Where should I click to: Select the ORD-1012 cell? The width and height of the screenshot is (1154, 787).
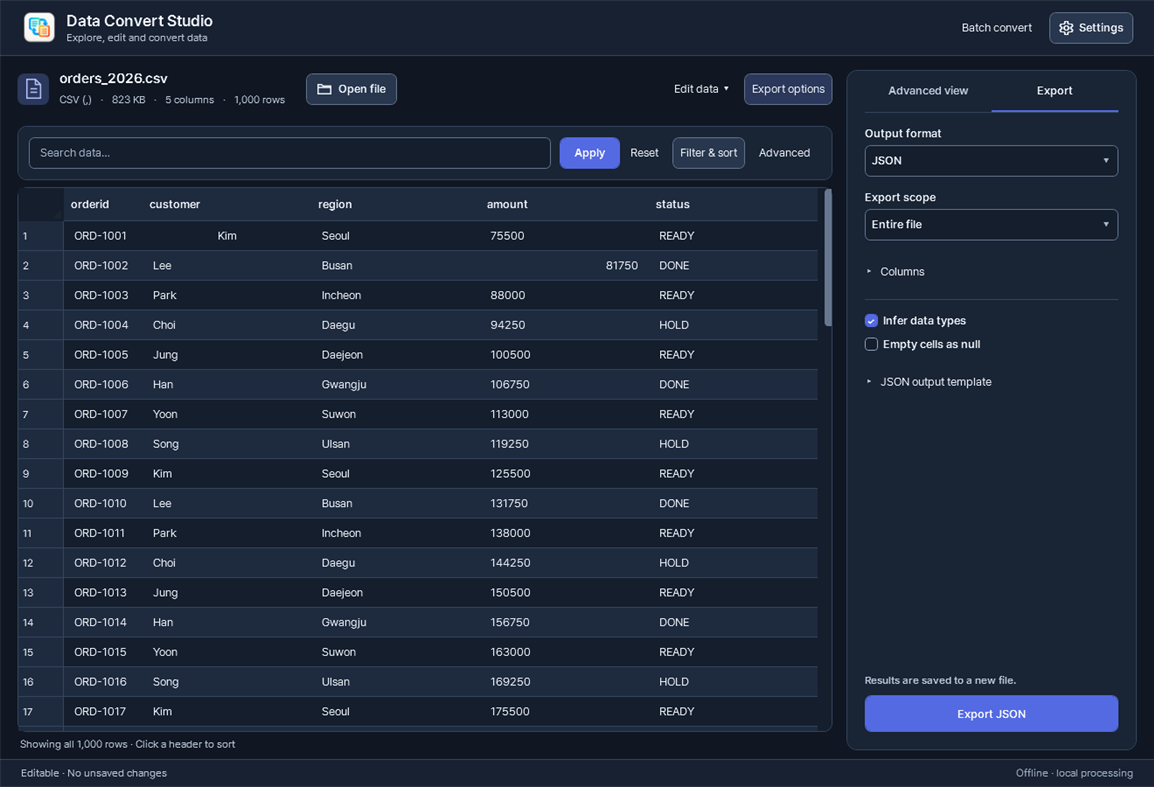coord(103,563)
